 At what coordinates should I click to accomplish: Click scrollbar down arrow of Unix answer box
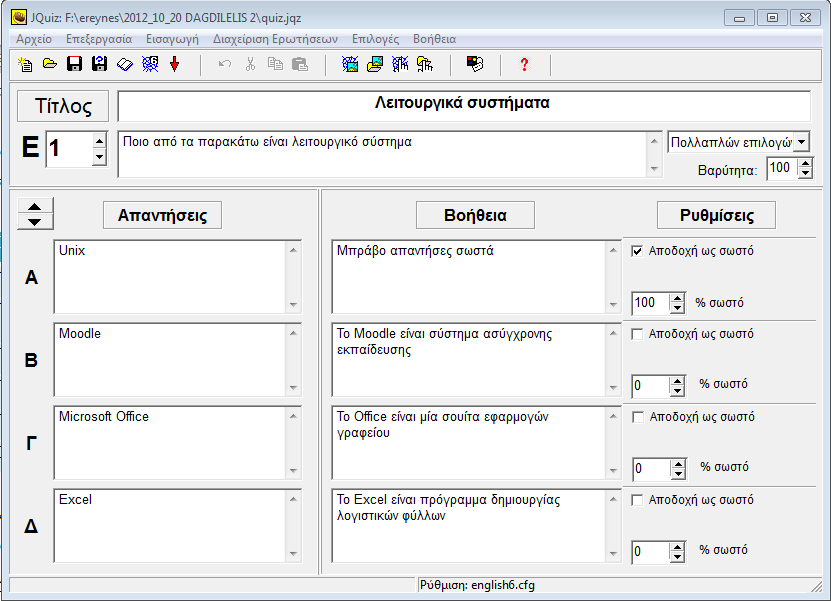pos(293,305)
